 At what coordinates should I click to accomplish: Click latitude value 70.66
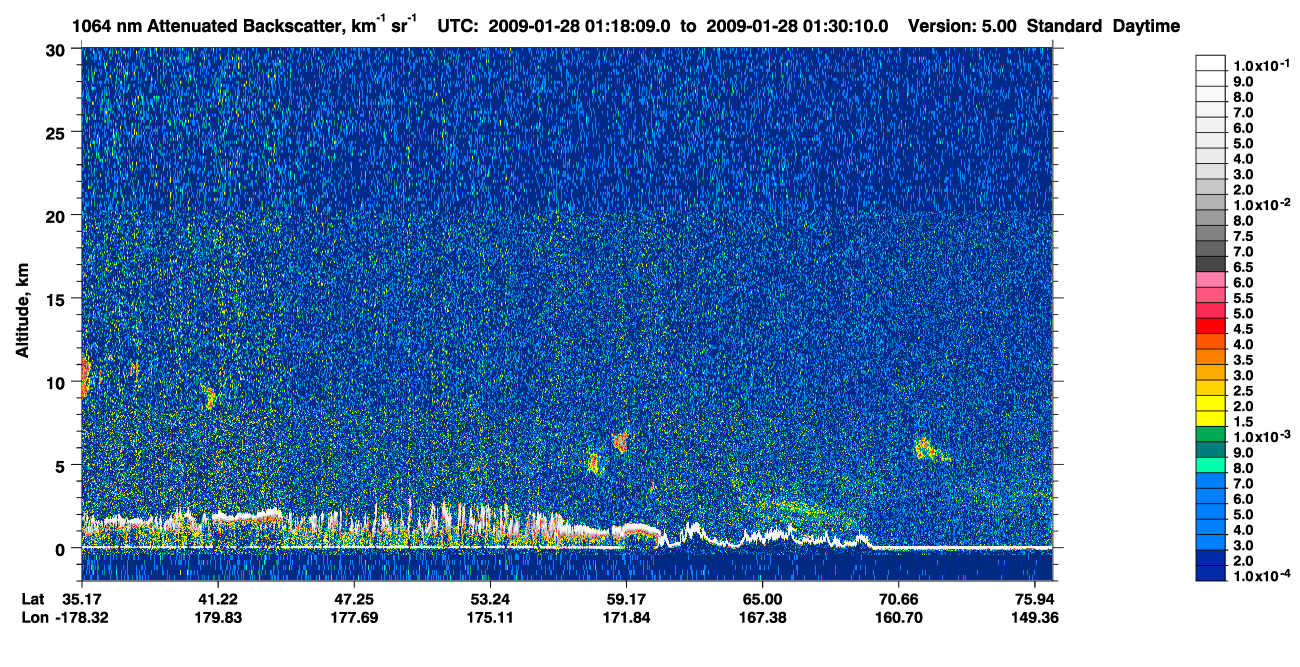coord(898,600)
